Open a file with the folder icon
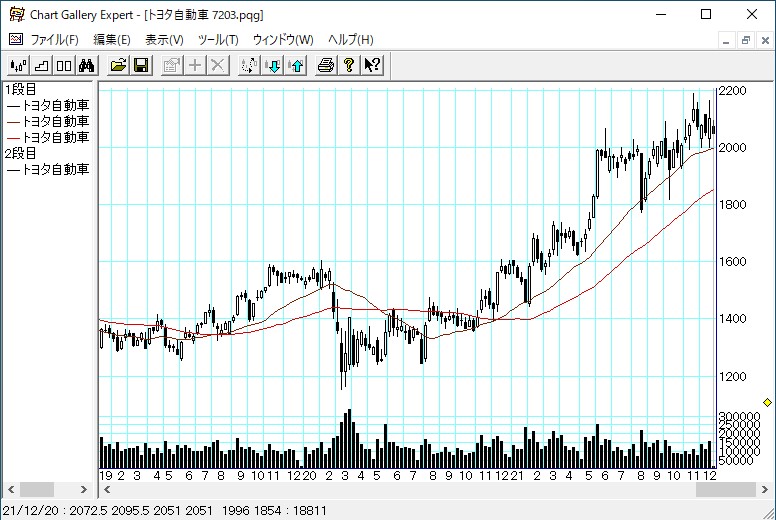Viewport: 776px width, 520px height. pyautogui.click(x=118, y=65)
